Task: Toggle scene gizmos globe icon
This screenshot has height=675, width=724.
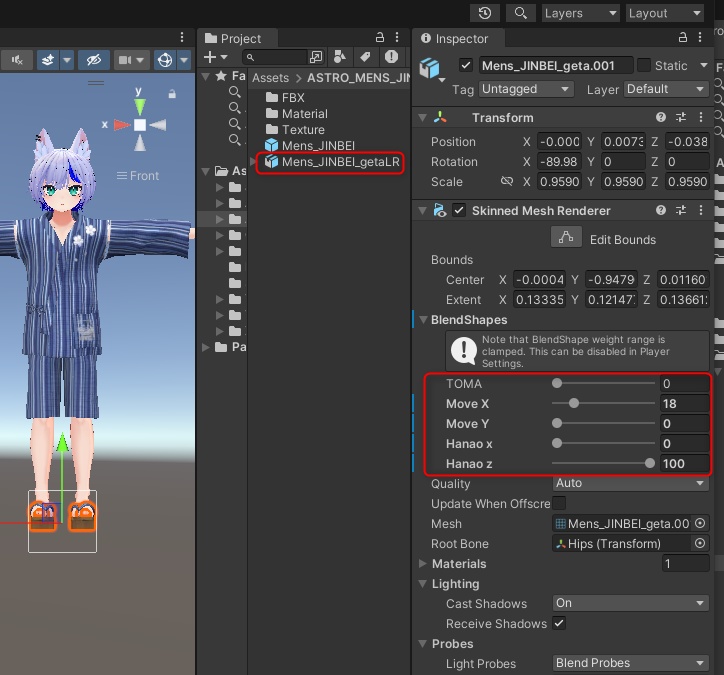Action: [x=165, y=60]
